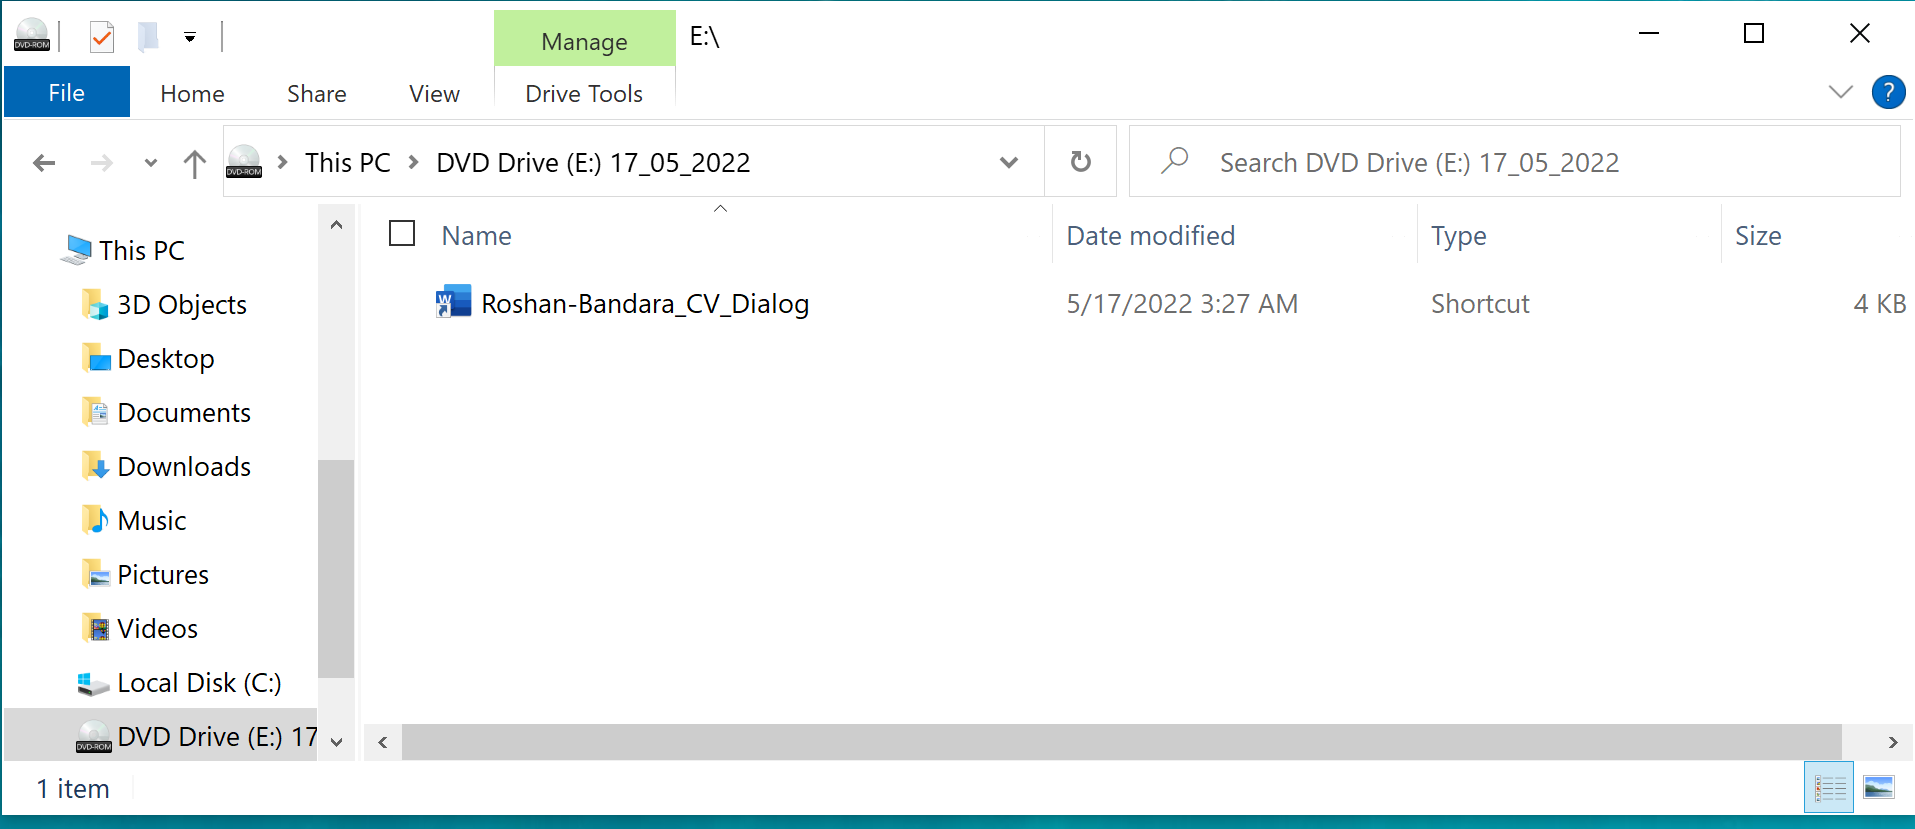
Task: Click the New folder quick access icon
Action: tap(148, 37)
